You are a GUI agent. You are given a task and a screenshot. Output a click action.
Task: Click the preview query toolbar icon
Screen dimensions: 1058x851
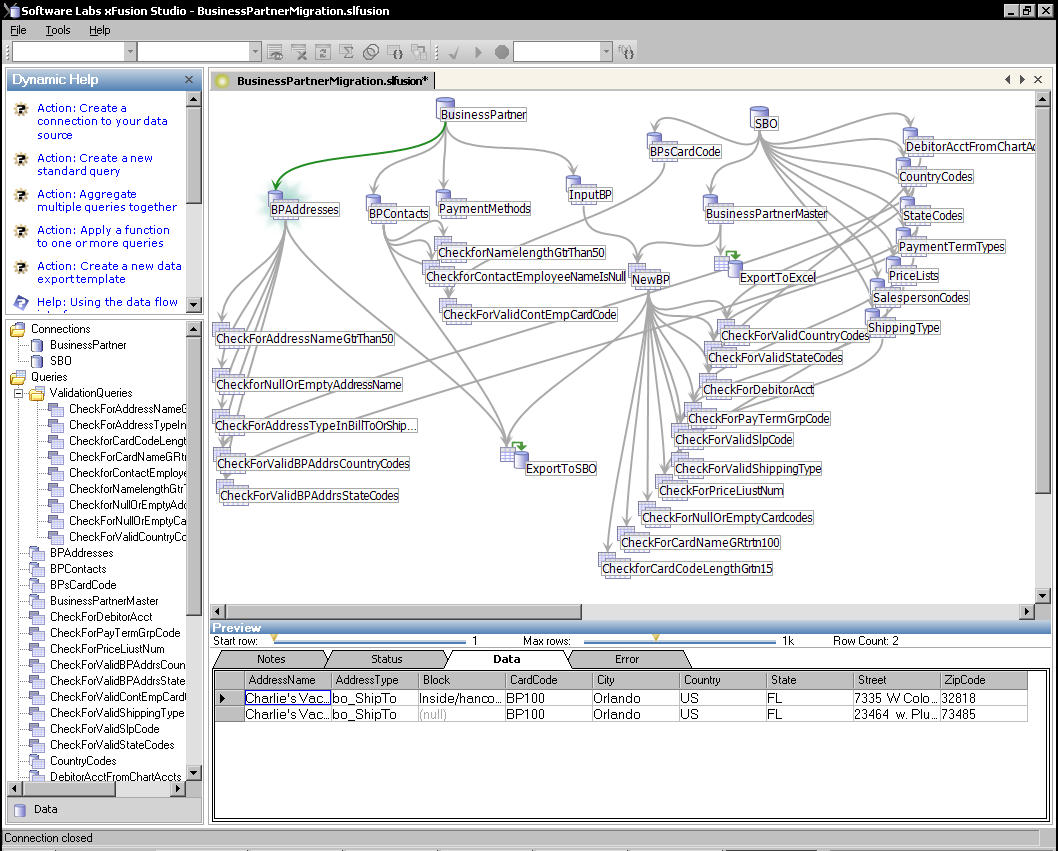pyautogui.click(x=275, y=52)
